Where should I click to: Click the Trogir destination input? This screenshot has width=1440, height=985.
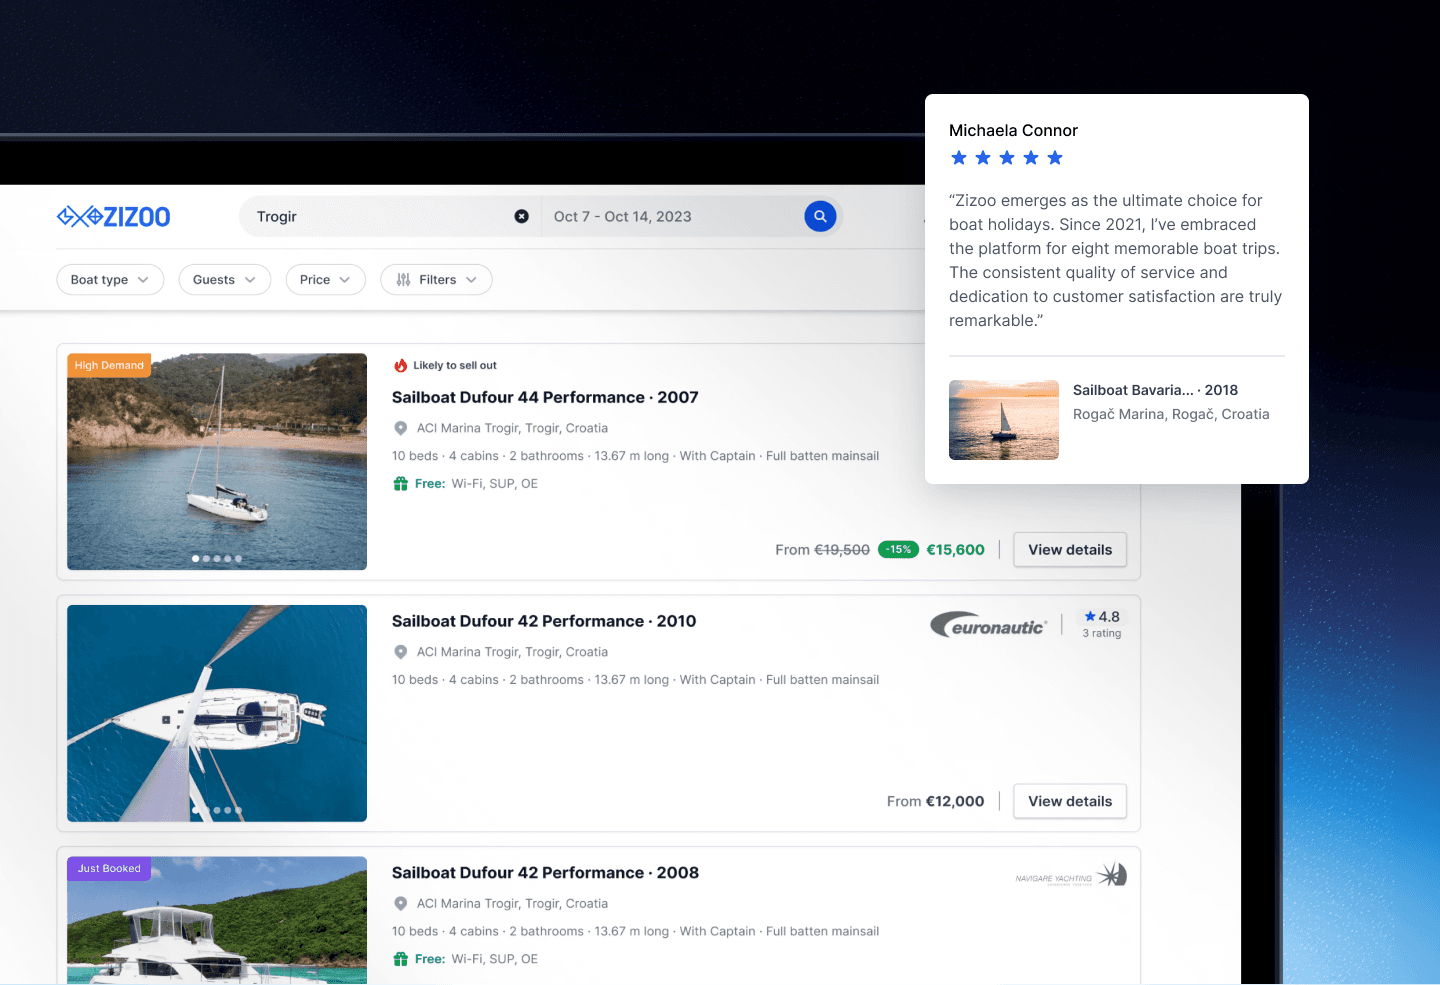point(390,216)
